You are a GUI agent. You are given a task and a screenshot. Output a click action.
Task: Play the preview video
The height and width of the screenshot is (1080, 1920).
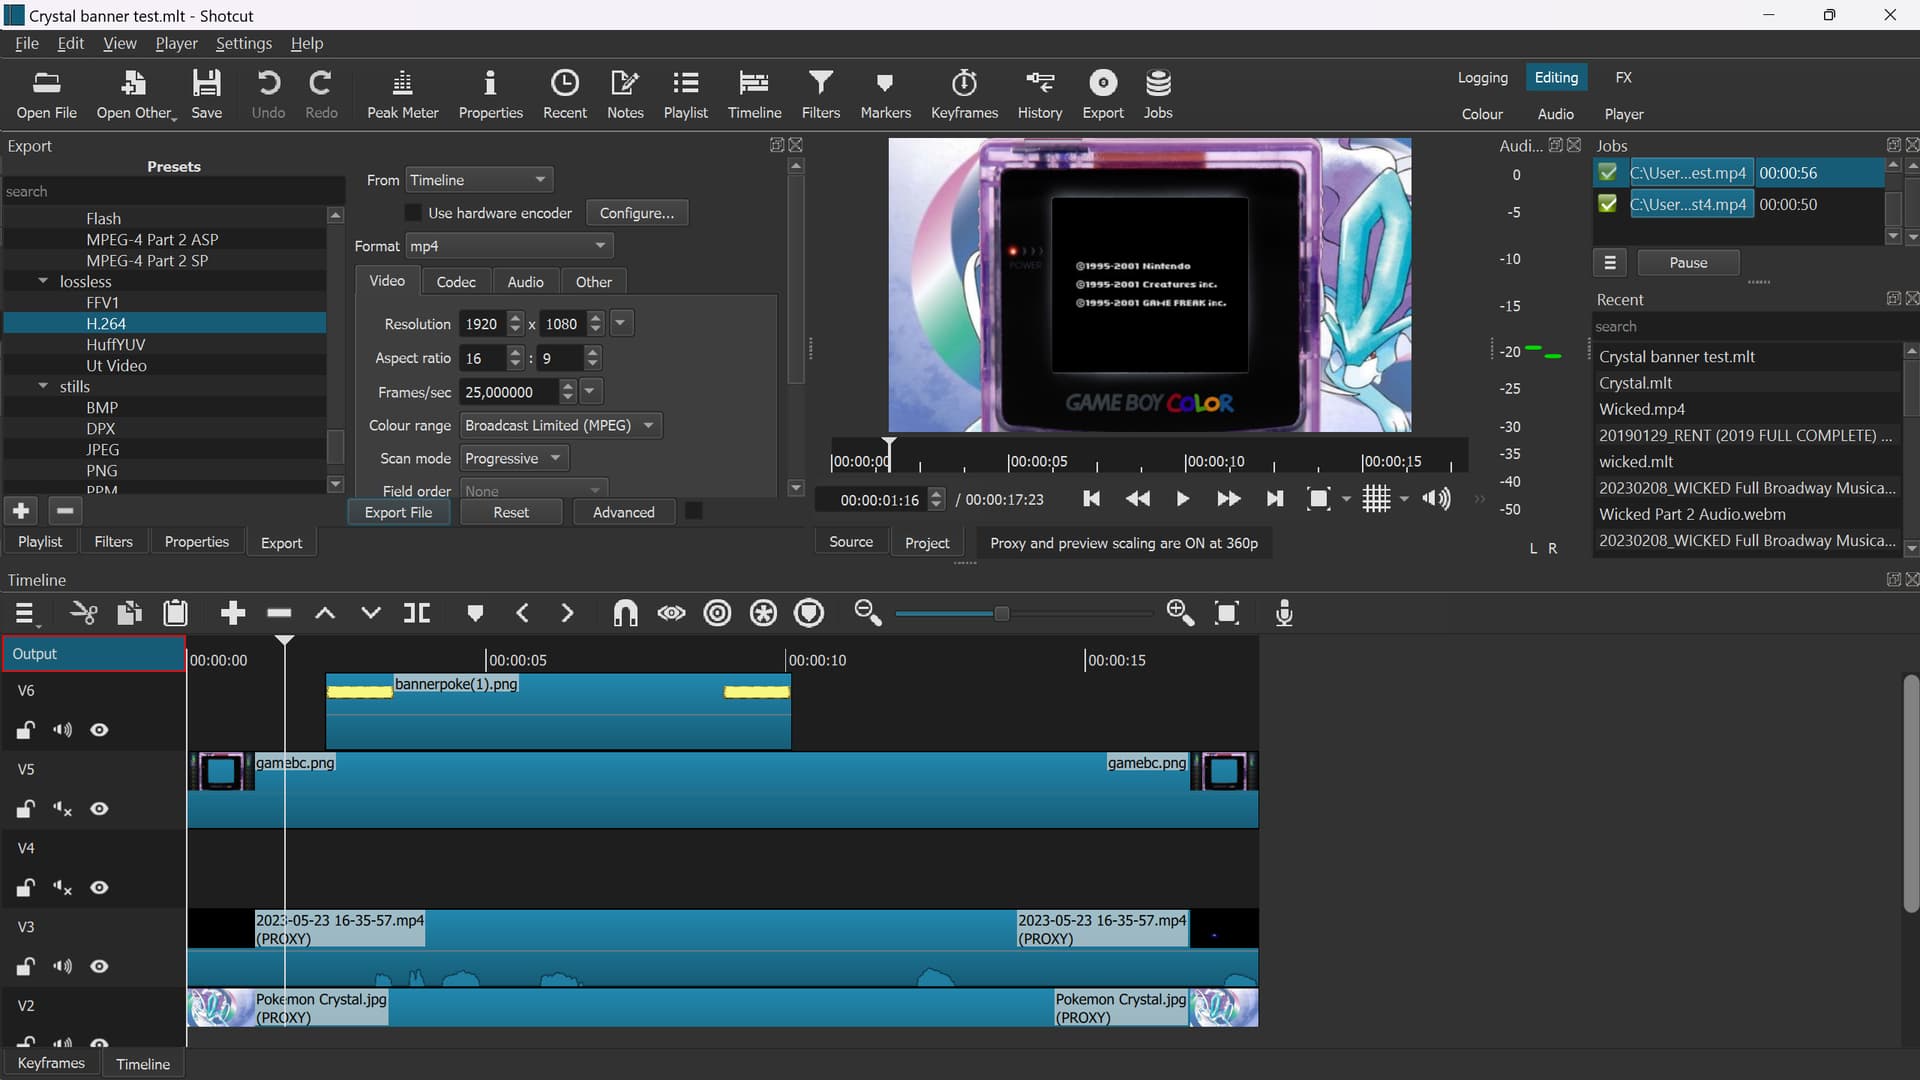pos(1182,499)
